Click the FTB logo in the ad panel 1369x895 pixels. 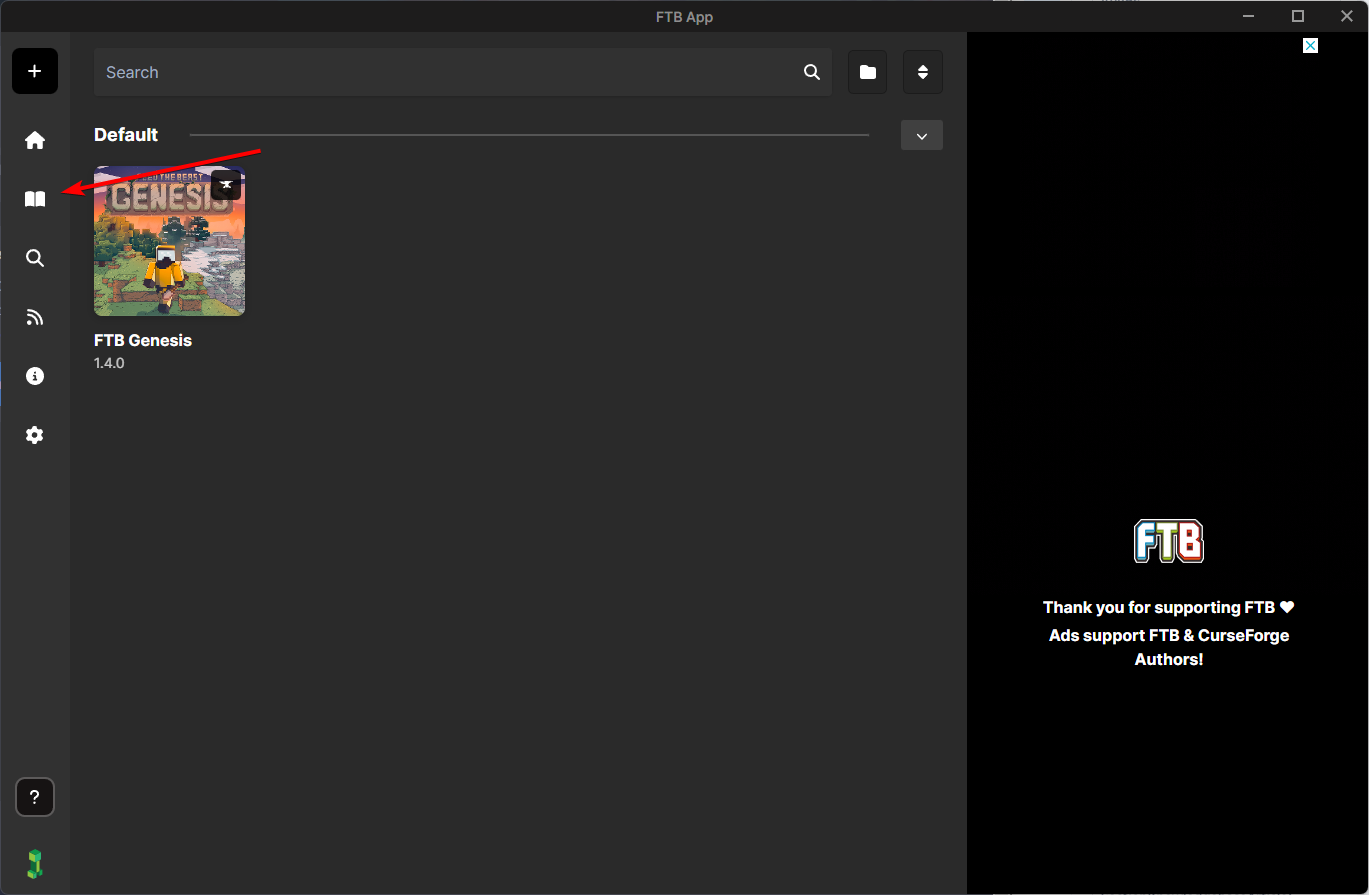click(x=1169, y=541)
